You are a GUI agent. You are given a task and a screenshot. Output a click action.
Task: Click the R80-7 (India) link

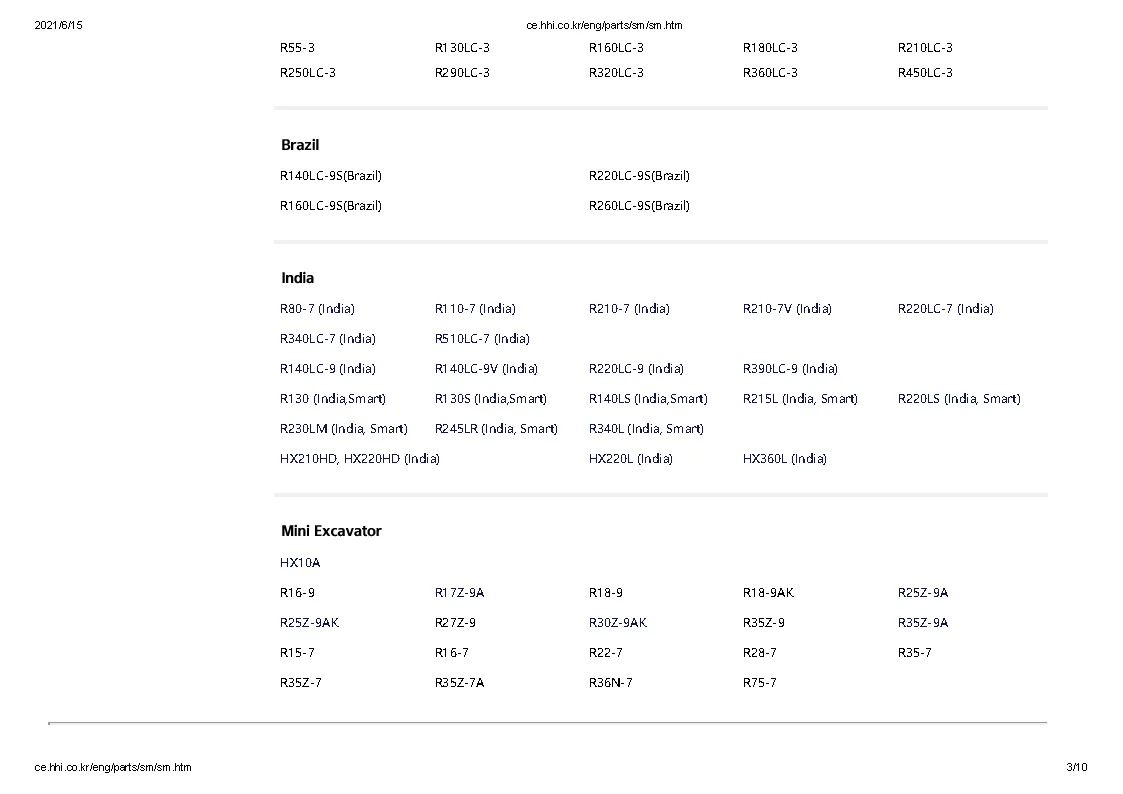point(317,309)
